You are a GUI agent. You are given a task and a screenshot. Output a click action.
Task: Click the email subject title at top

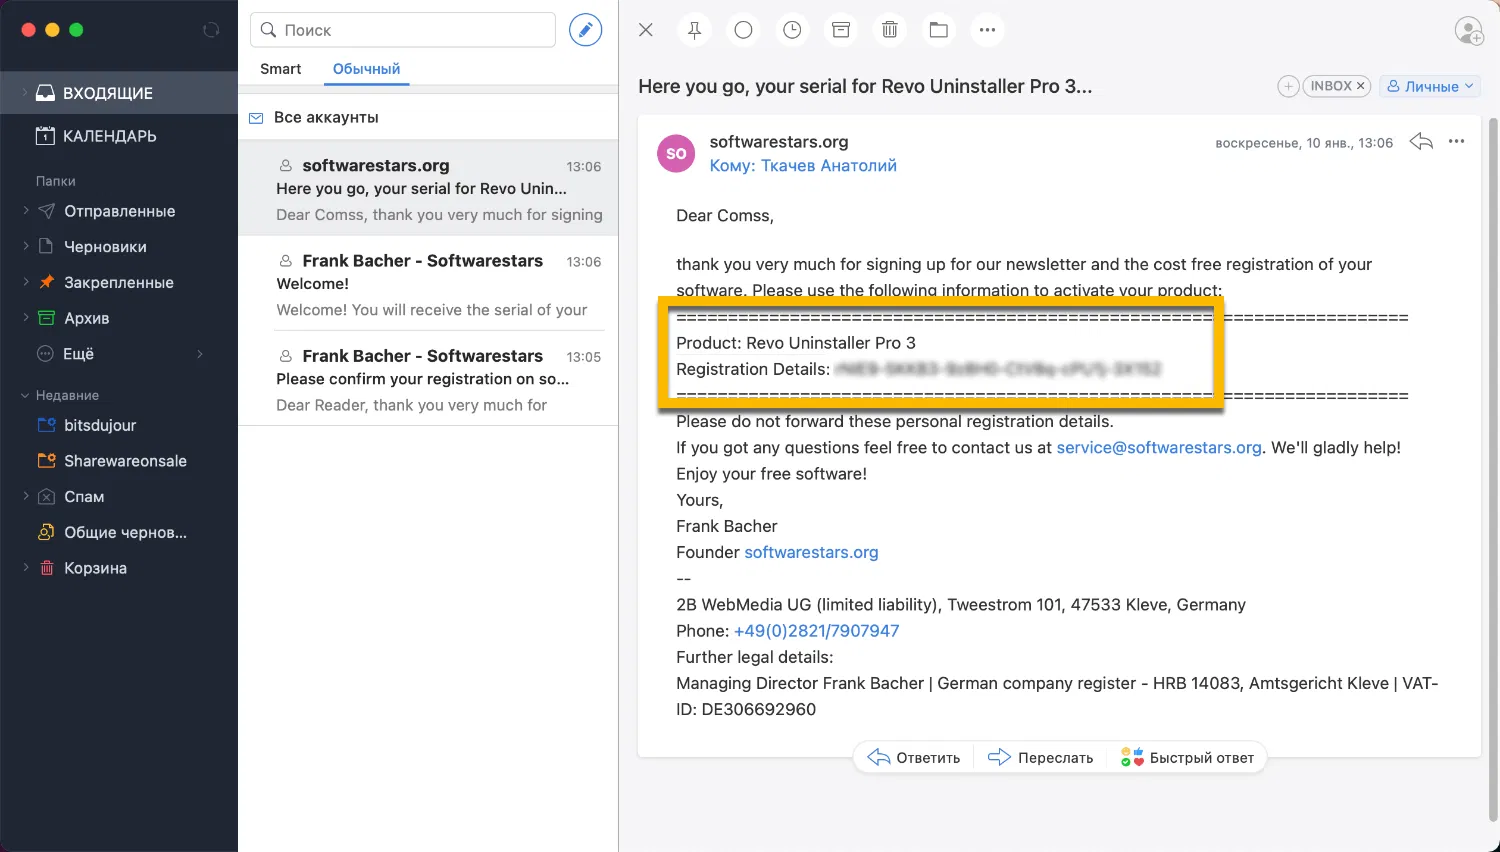point(865,87)
